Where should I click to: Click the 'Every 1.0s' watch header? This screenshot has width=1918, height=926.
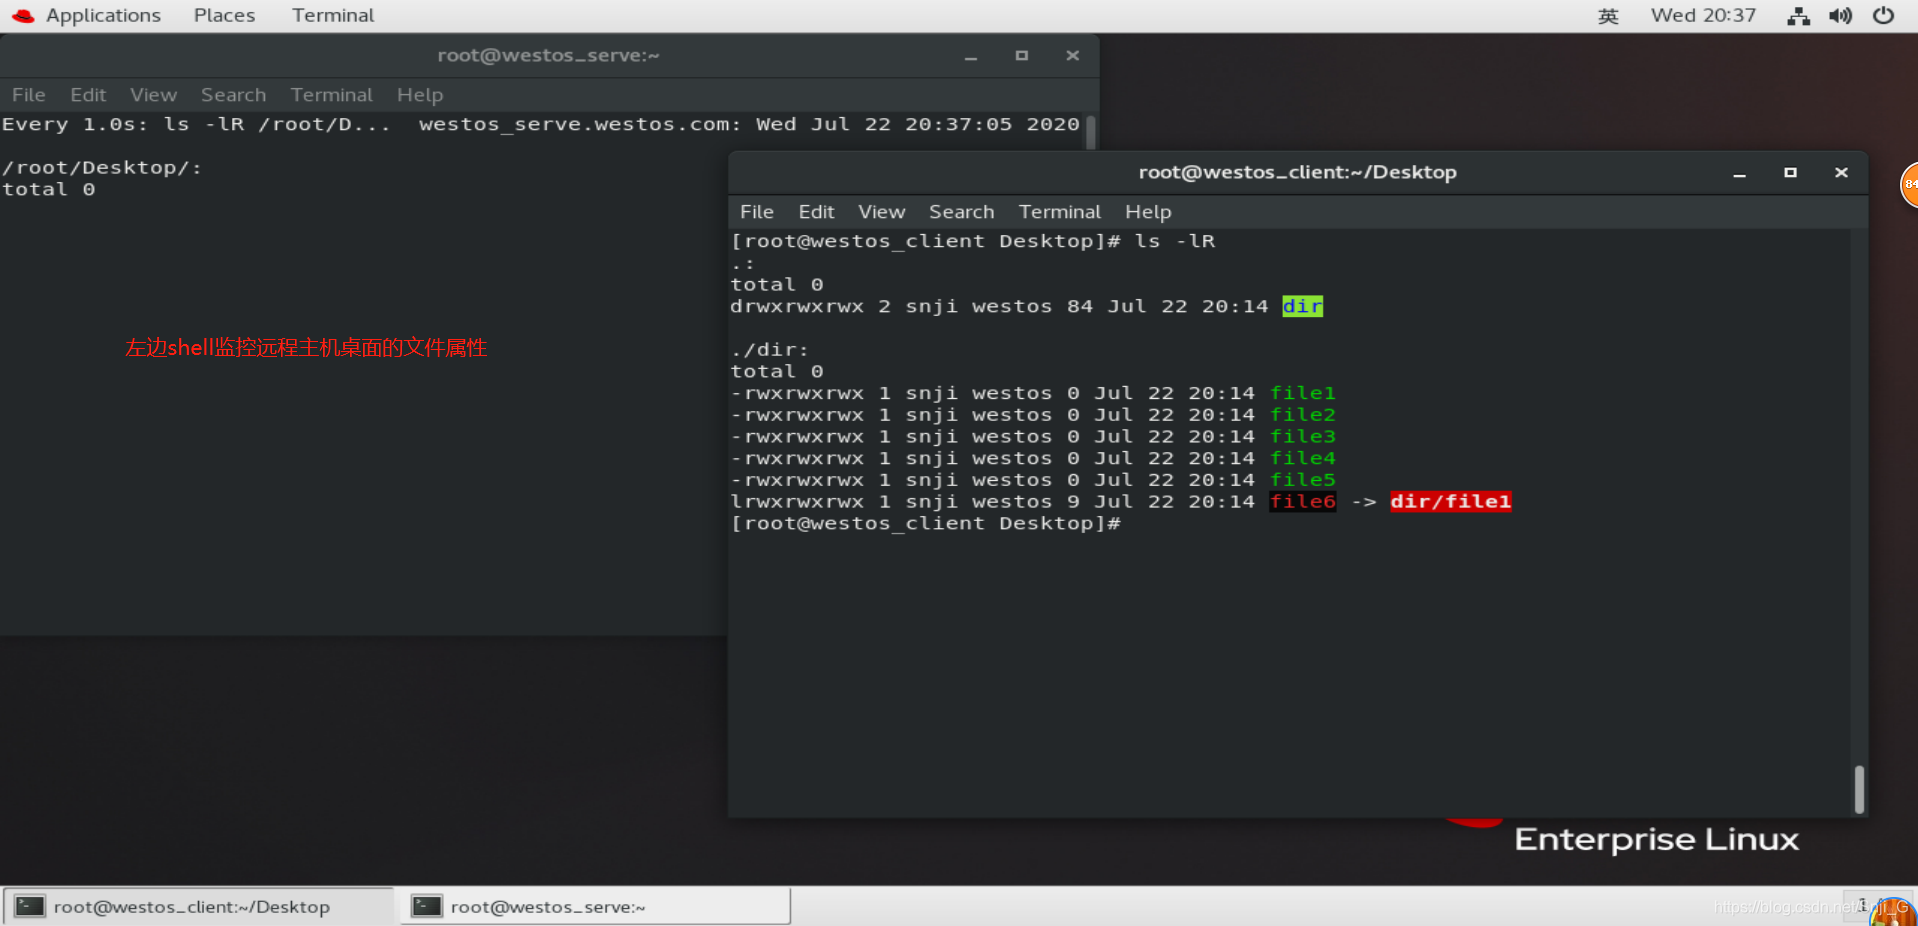(75, 124)
